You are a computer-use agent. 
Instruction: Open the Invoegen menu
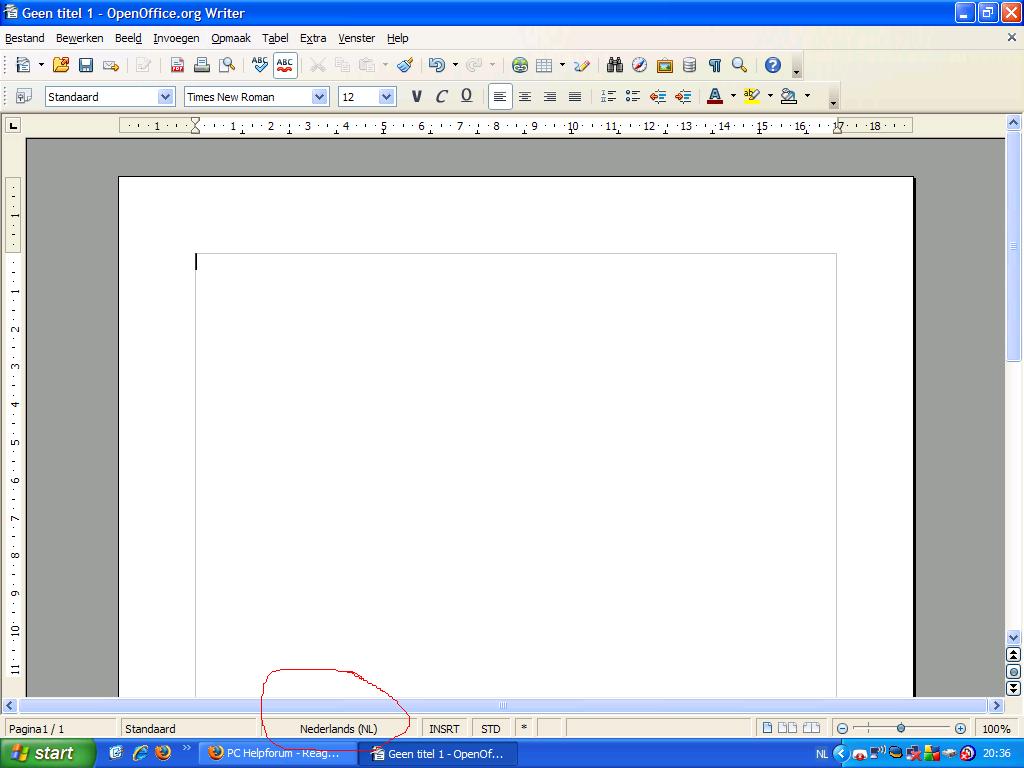(x=176, y=39)
